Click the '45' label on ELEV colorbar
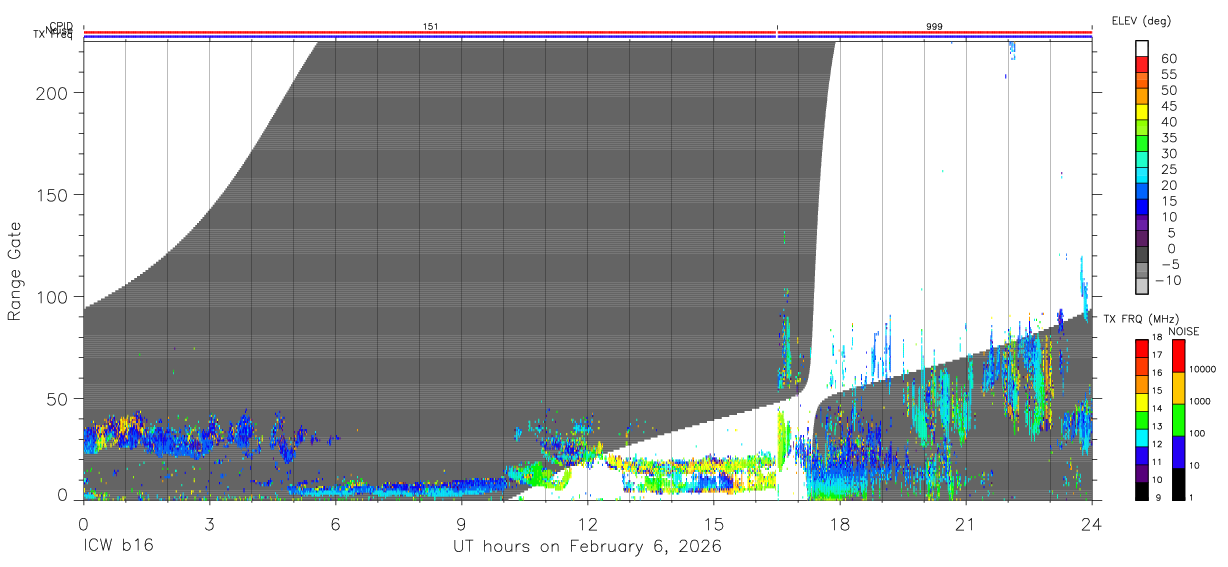 1169,106
